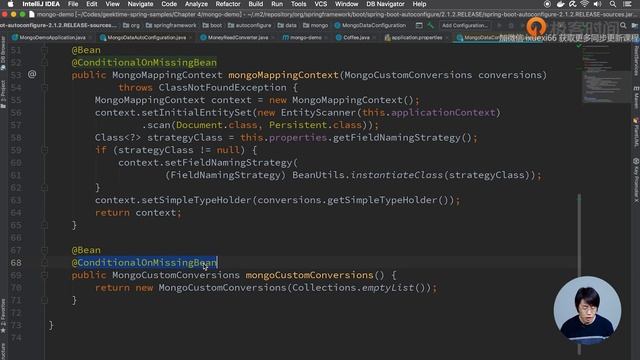Open the Key Promoter X tool window
This screenshot has width=640, height=360.
(x=636, y=180)
